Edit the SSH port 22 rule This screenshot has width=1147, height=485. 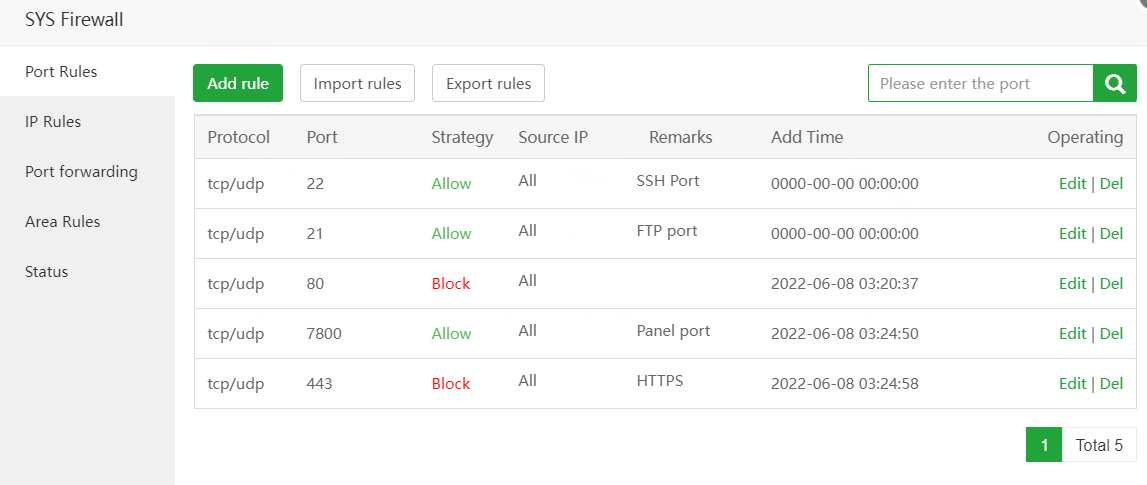tap(1072, 184)
